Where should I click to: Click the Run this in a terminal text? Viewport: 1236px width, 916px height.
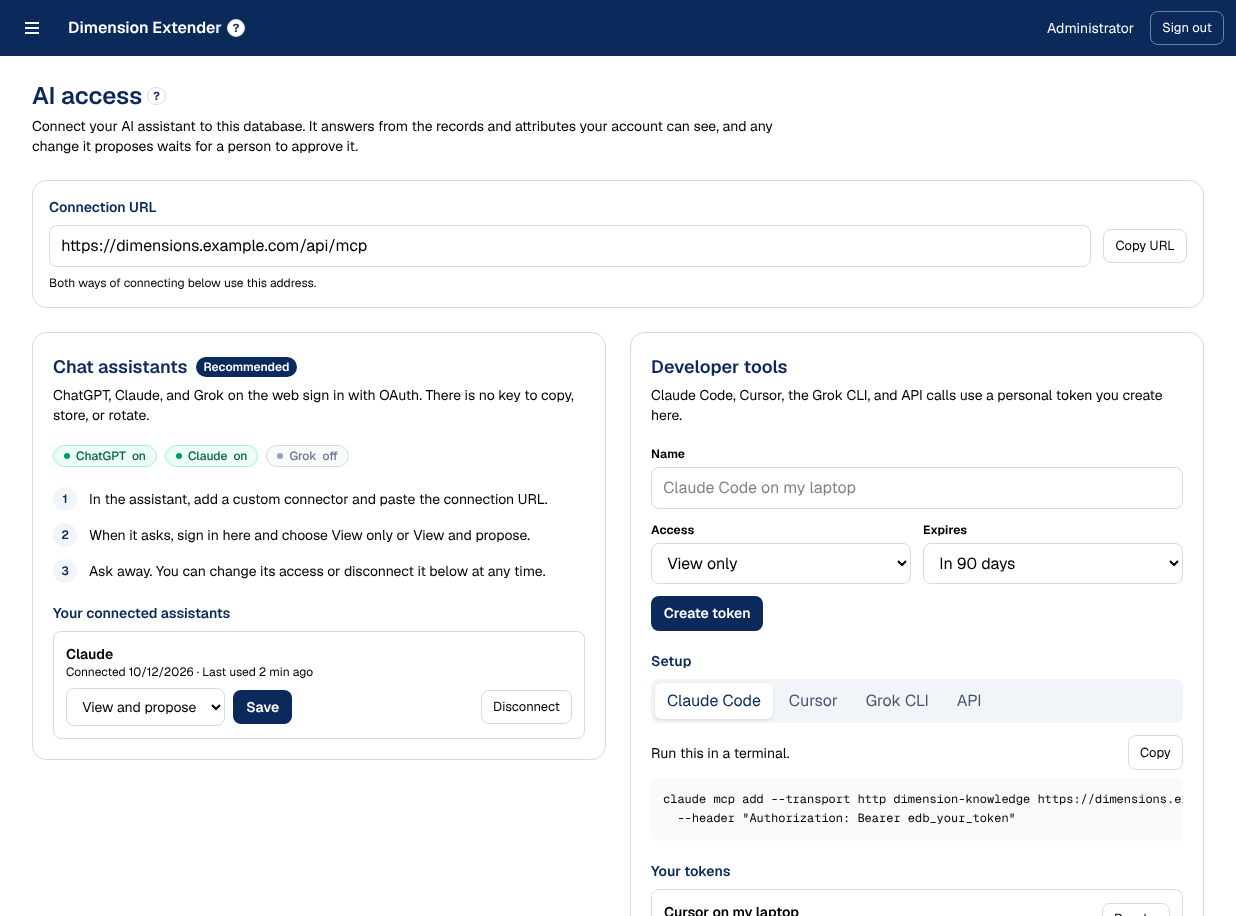pos(720,753)
